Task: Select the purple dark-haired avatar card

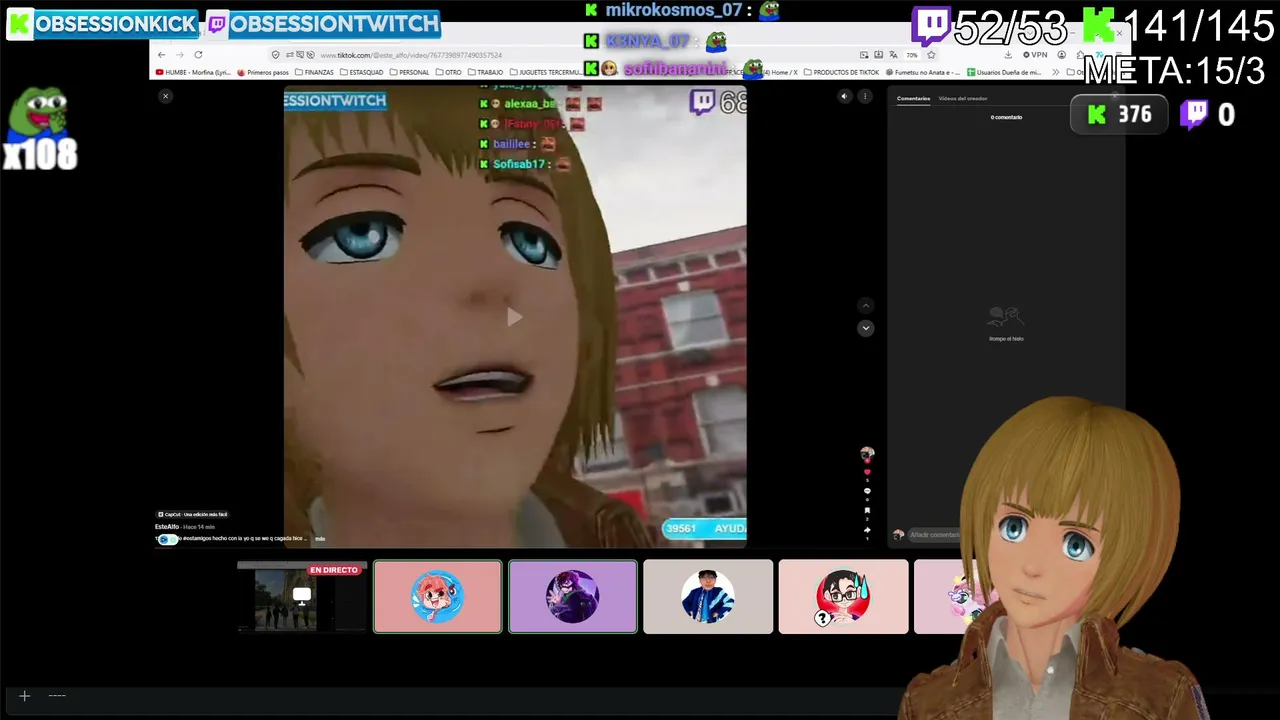Action: 573,597
